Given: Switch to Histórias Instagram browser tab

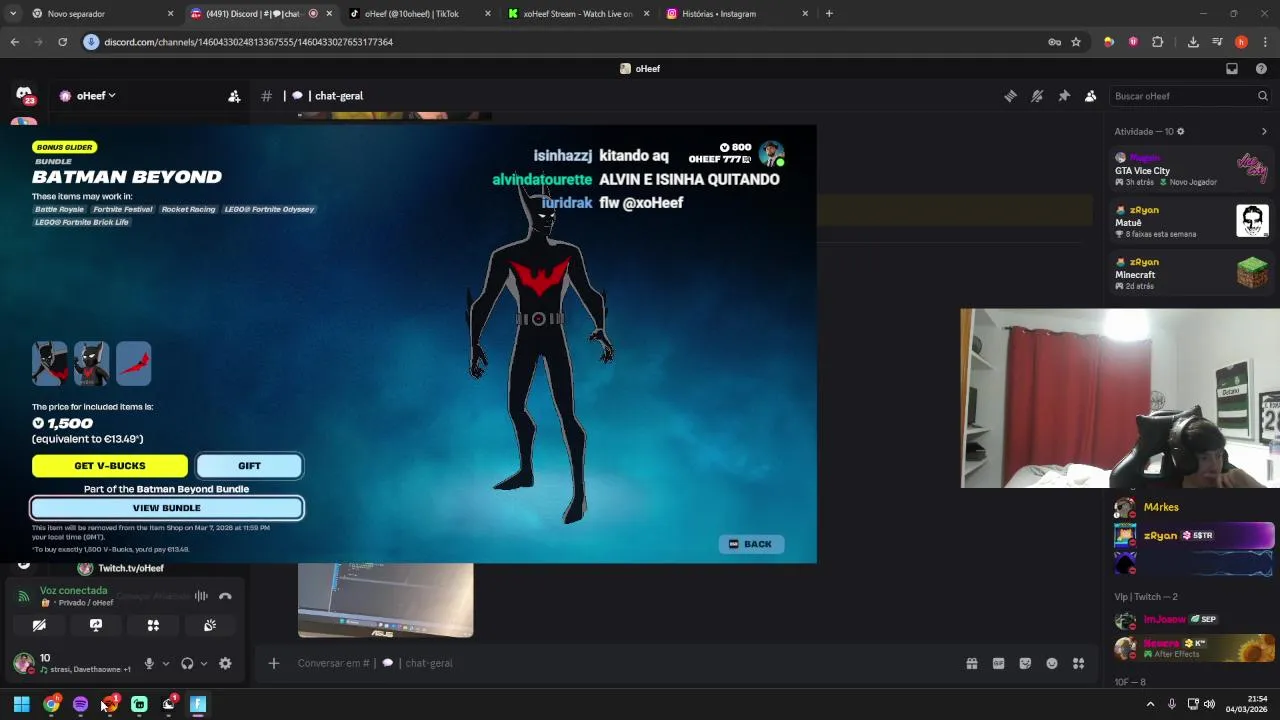Looking at the screenshot, I should pyautogui.click(x=736, y=14).
